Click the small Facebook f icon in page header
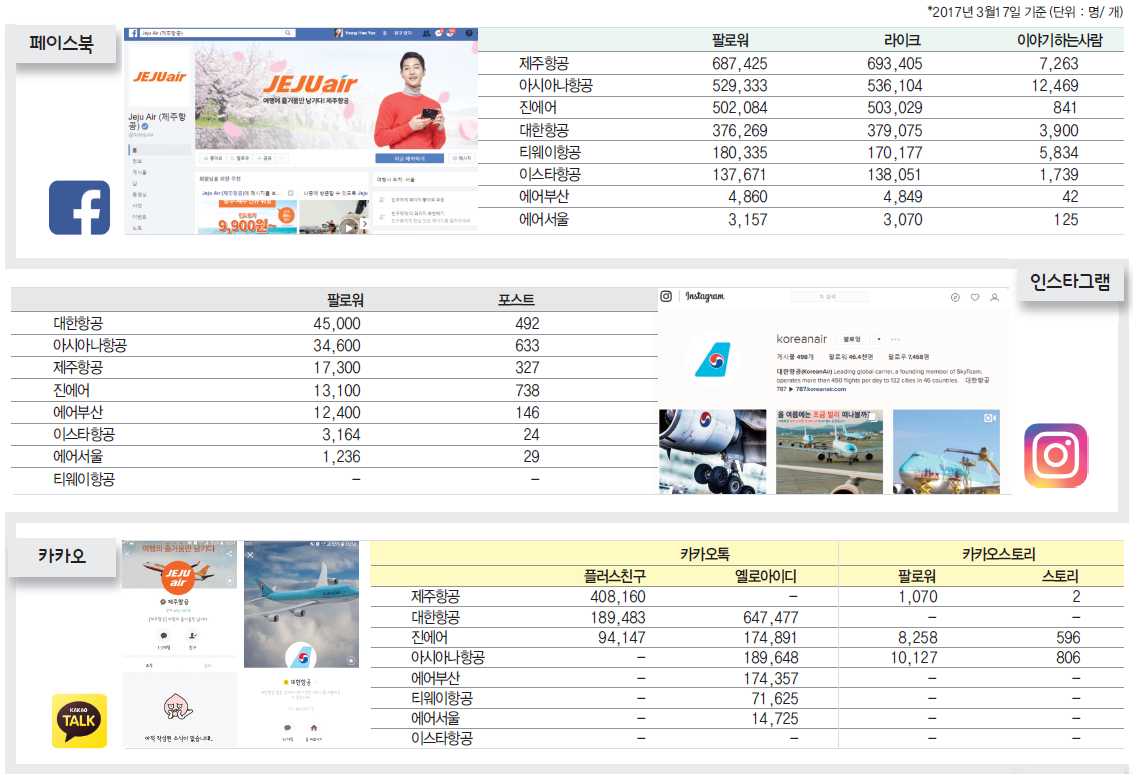 pos(133,33)
